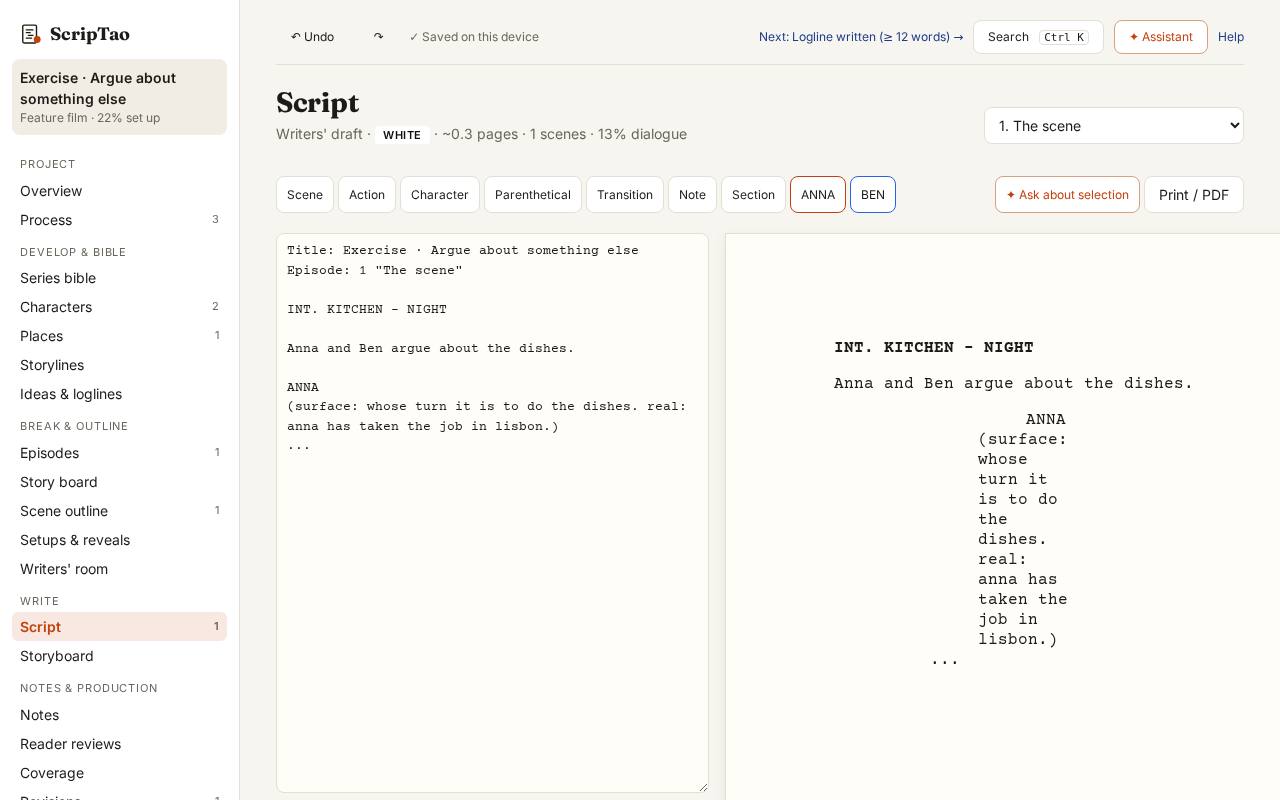This screenshot has height=800, width=1280.
Task: Select the project title card in sidebar
Action: [x=119, y=97]
